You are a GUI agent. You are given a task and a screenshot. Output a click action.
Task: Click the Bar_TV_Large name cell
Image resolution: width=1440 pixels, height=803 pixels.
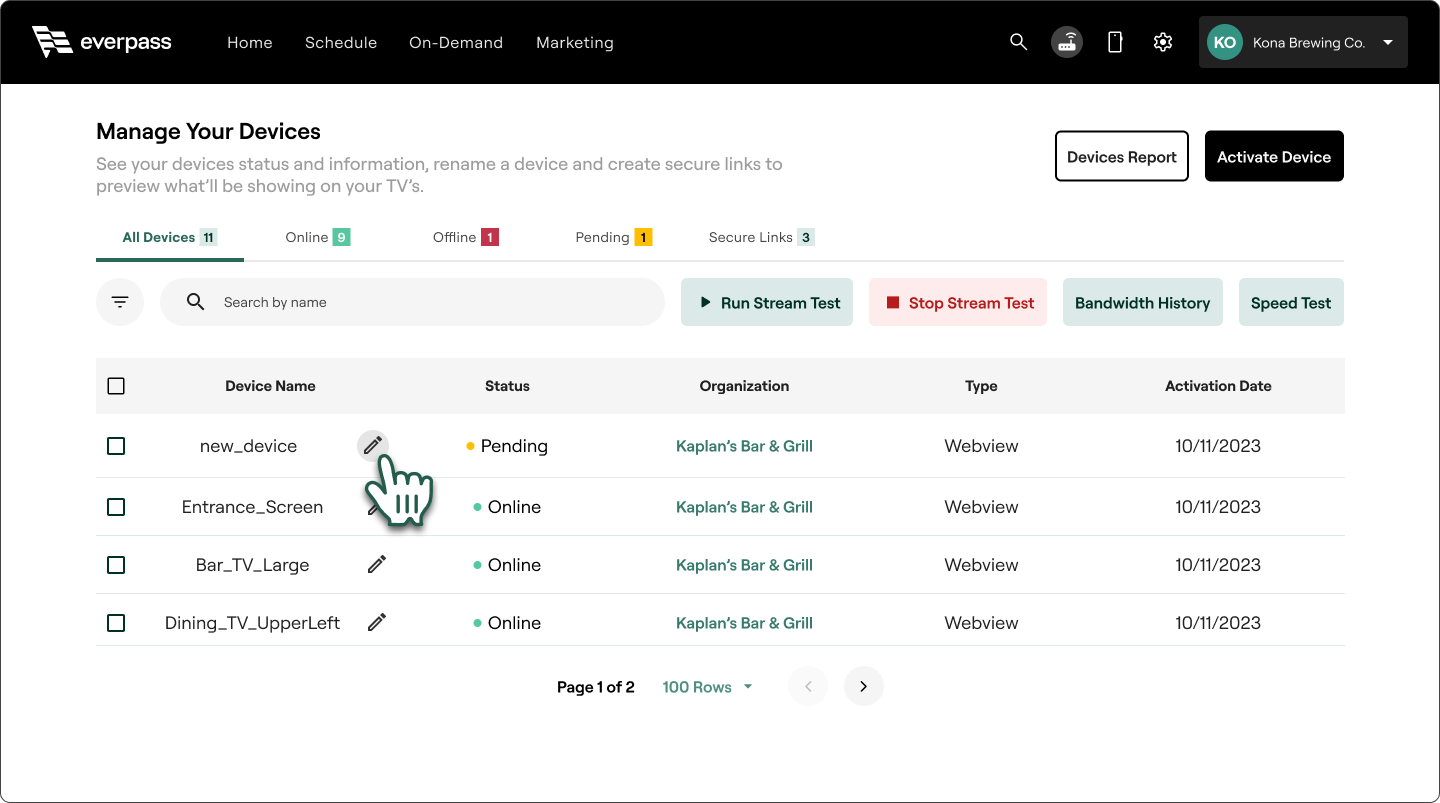point(252,565)
